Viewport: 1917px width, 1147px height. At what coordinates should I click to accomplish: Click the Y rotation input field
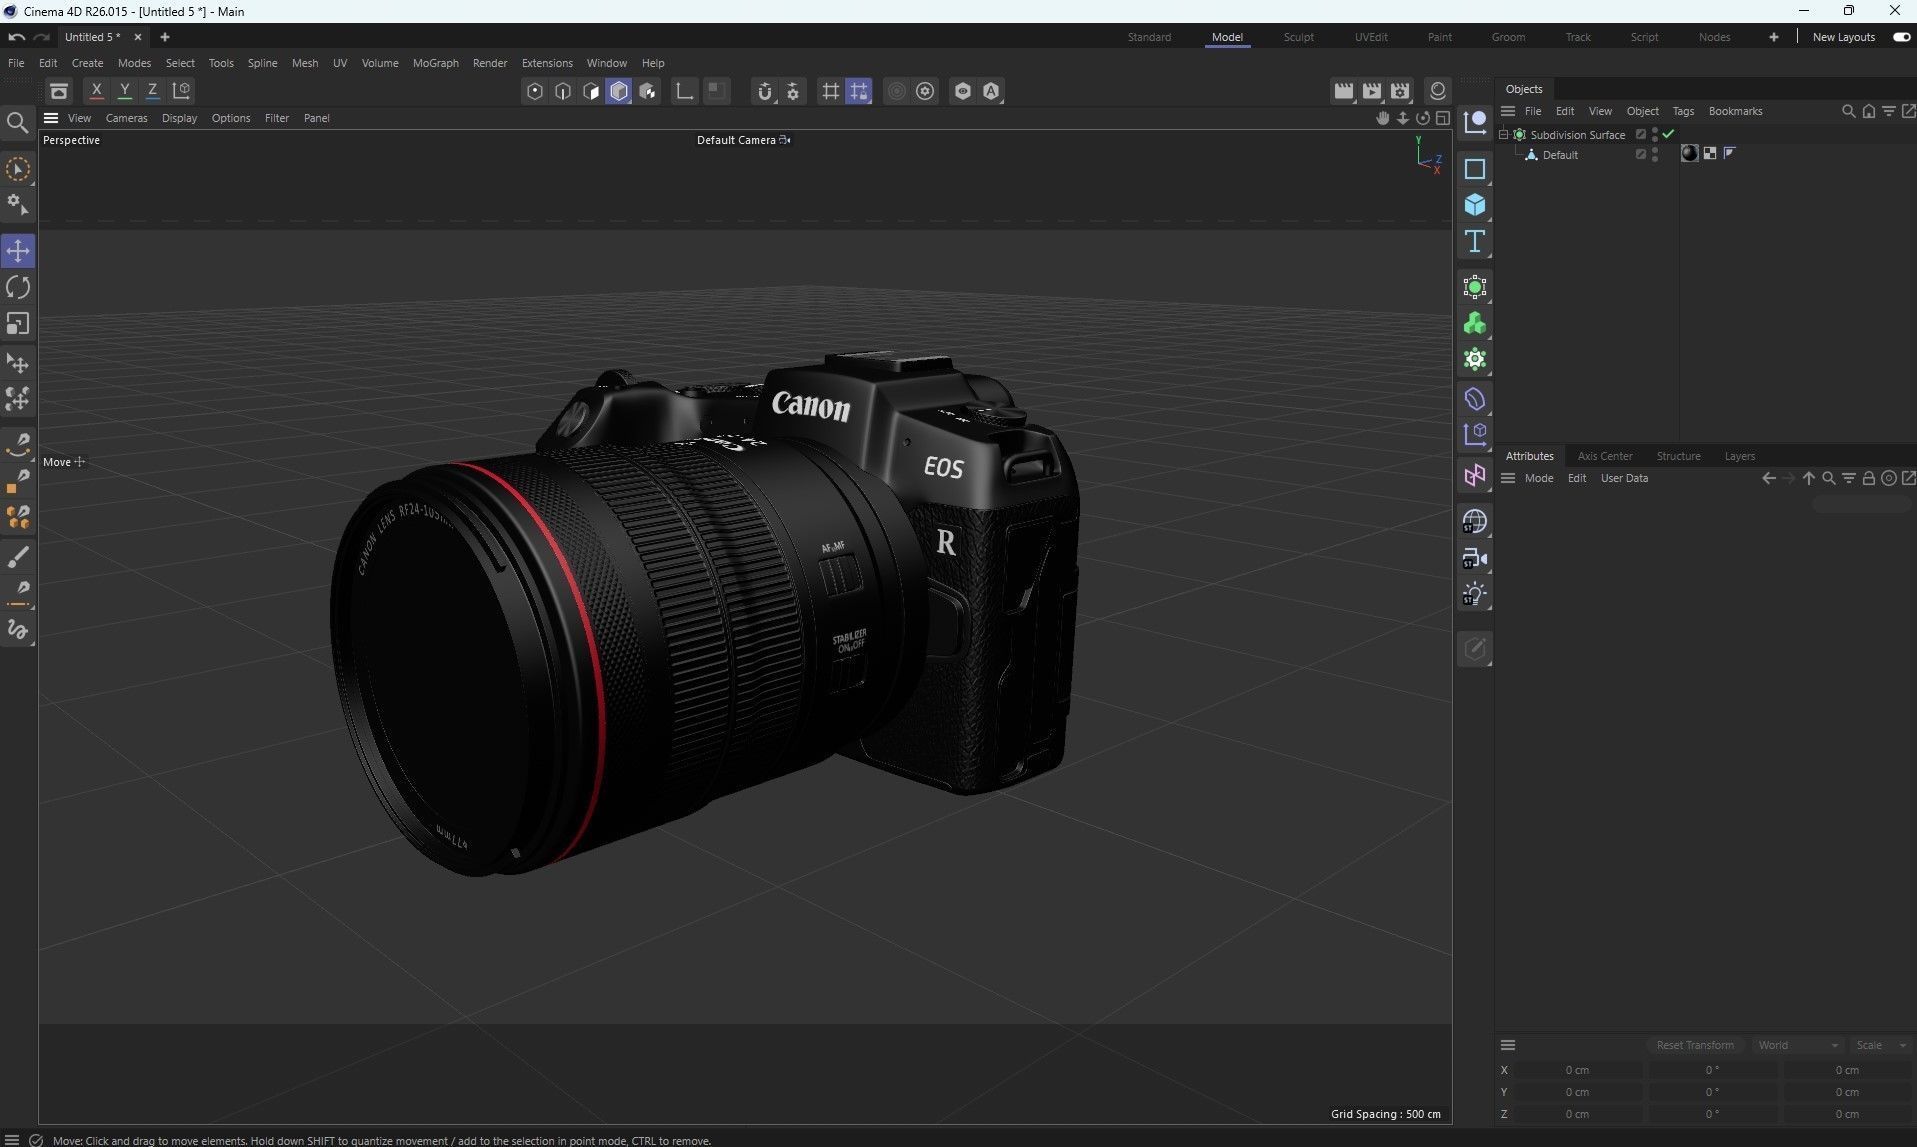1712,1092
